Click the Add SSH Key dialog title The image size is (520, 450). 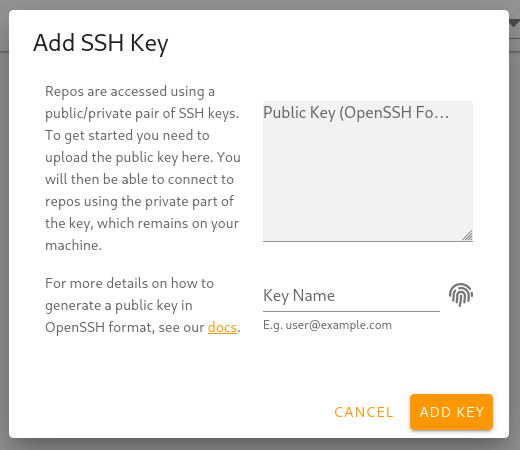(101, 43)
